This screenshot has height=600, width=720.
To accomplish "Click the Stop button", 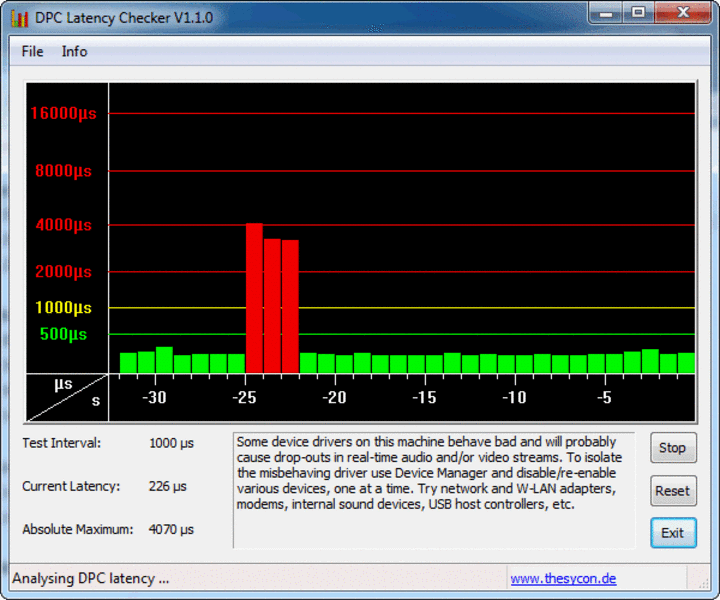I will point(673,448).
